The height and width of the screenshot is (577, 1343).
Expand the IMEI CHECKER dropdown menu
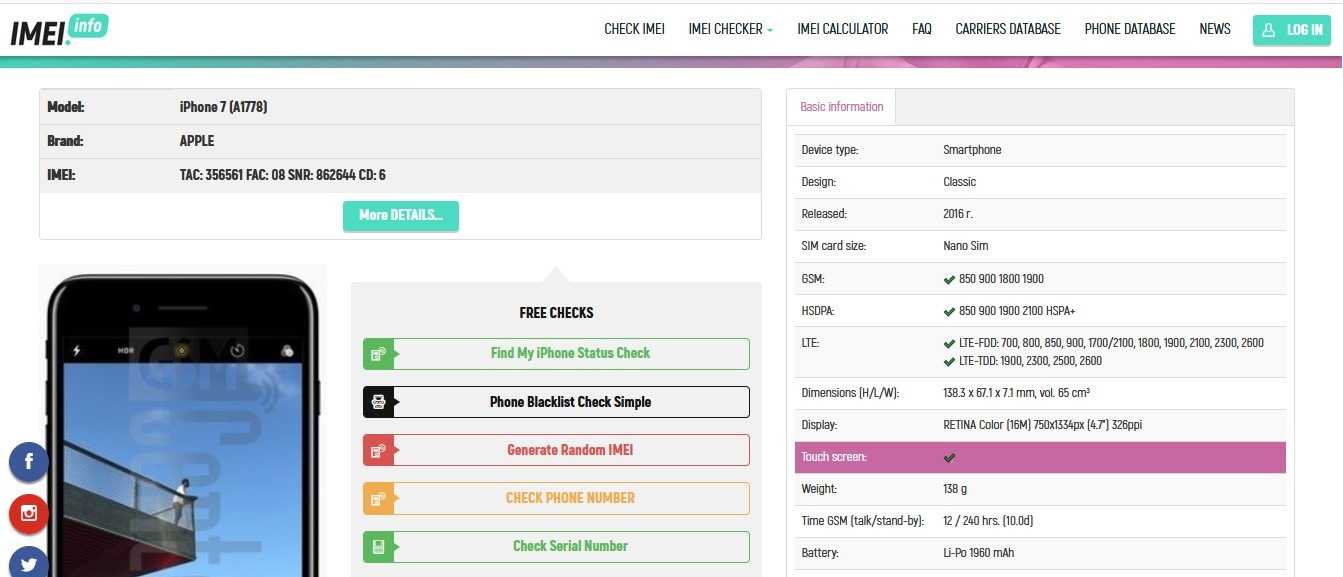[x=730, y=29]
